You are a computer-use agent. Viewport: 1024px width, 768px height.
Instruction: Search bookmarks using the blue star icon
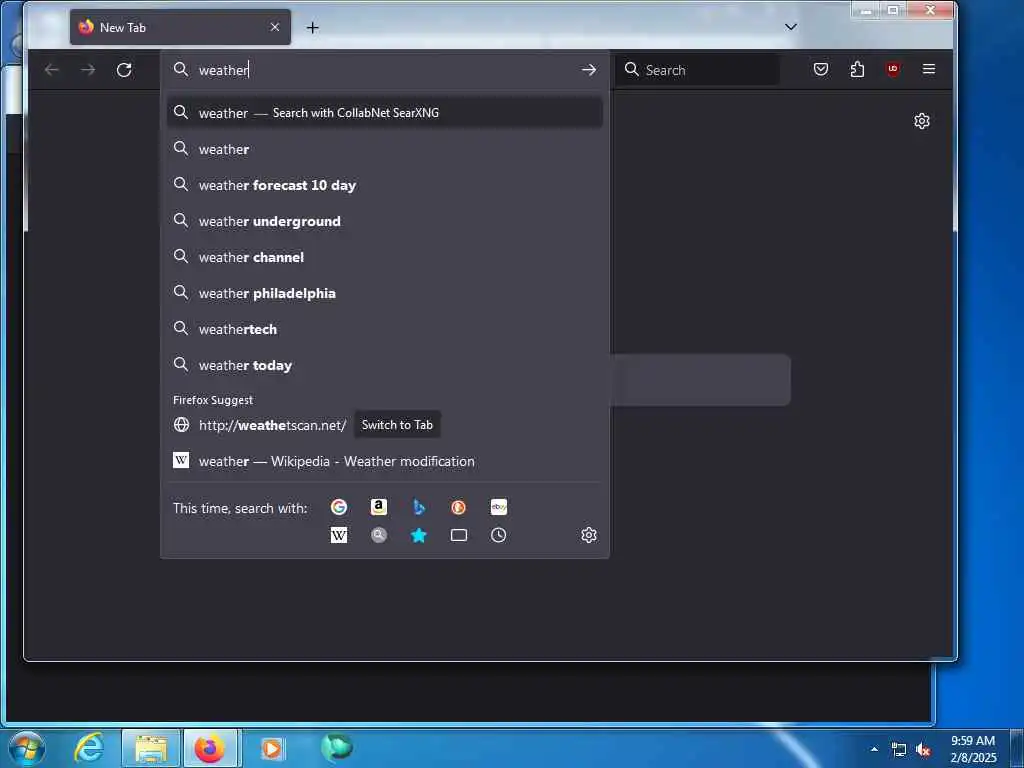(x=419, y=536)
